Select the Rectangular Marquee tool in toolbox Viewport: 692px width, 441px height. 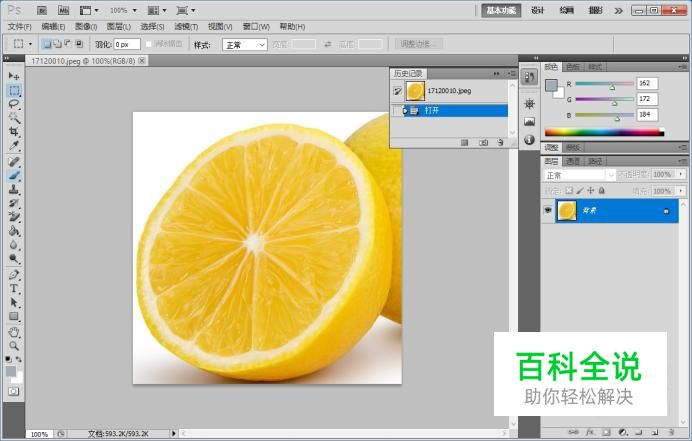click(14, 90)
